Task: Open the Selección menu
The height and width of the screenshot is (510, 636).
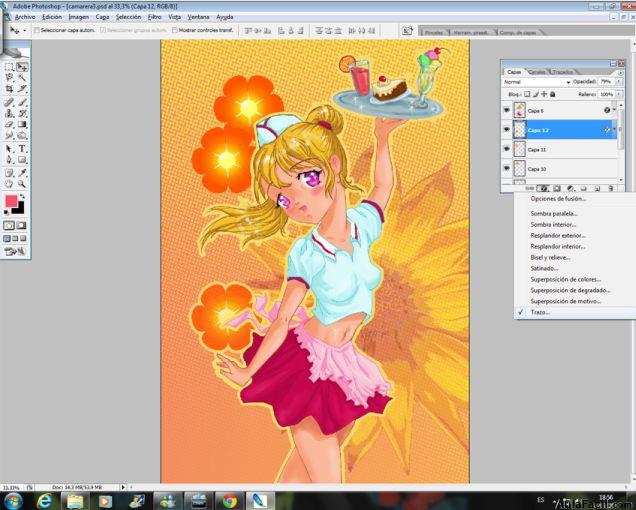Action: (128, 17)
